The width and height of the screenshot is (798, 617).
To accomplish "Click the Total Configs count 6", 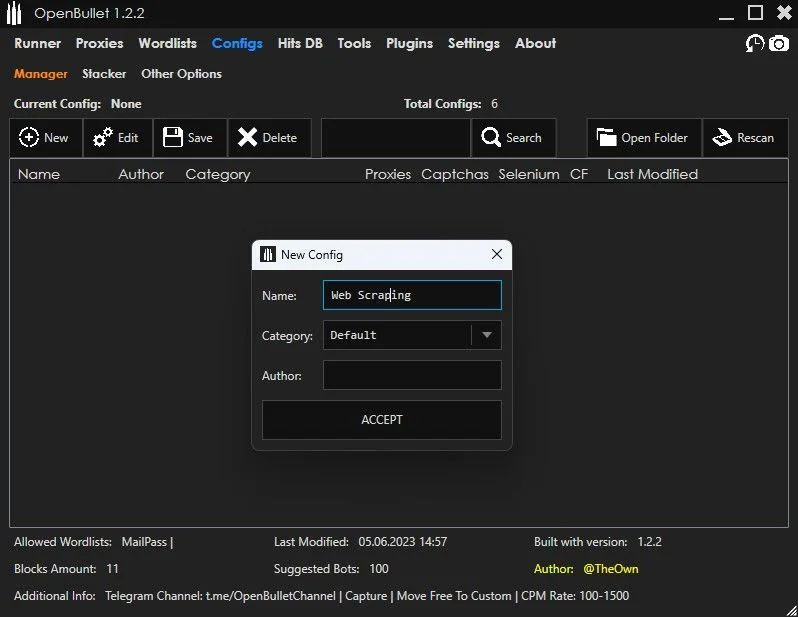I will (494, 104).
